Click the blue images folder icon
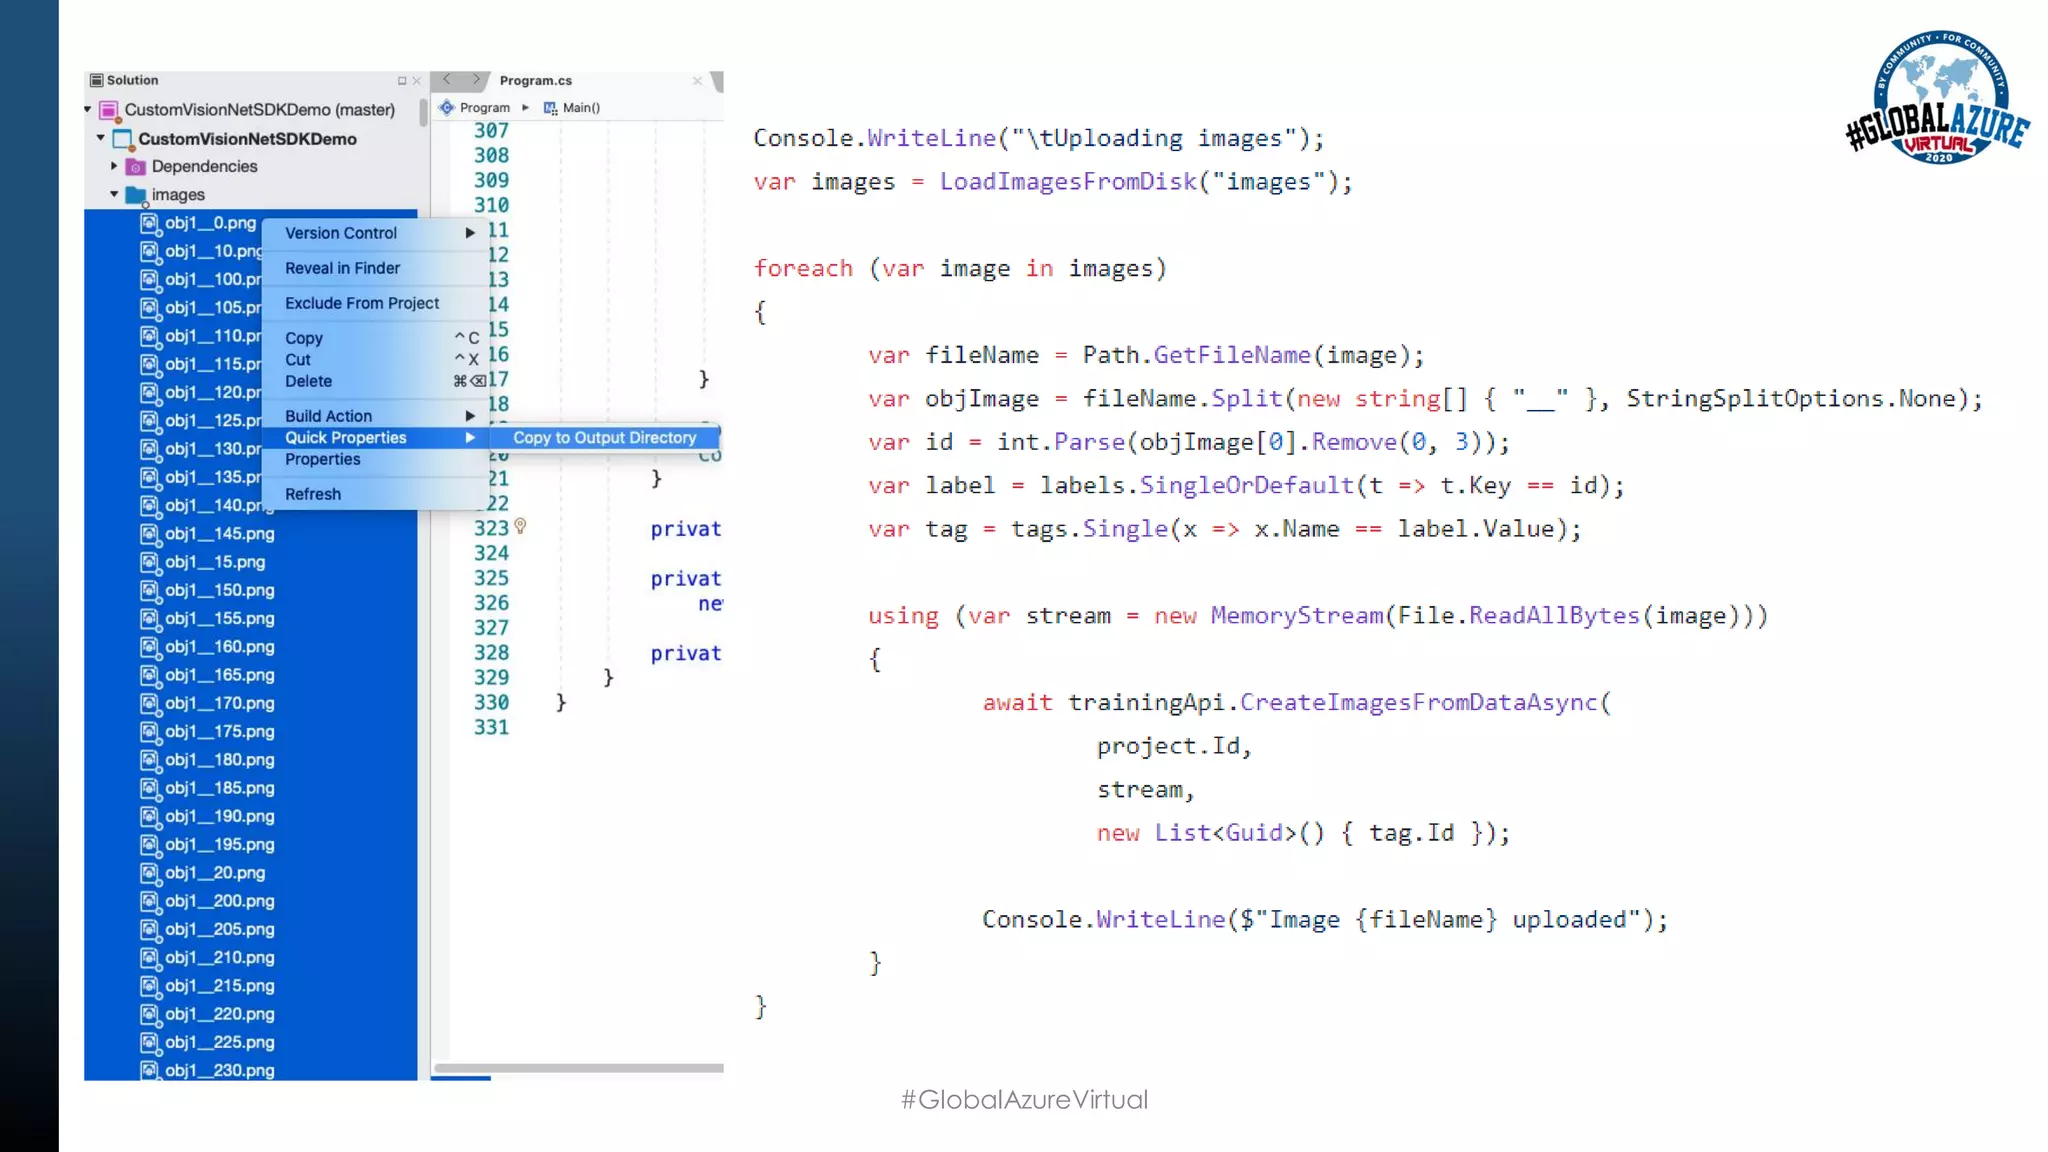 (136, 195)
